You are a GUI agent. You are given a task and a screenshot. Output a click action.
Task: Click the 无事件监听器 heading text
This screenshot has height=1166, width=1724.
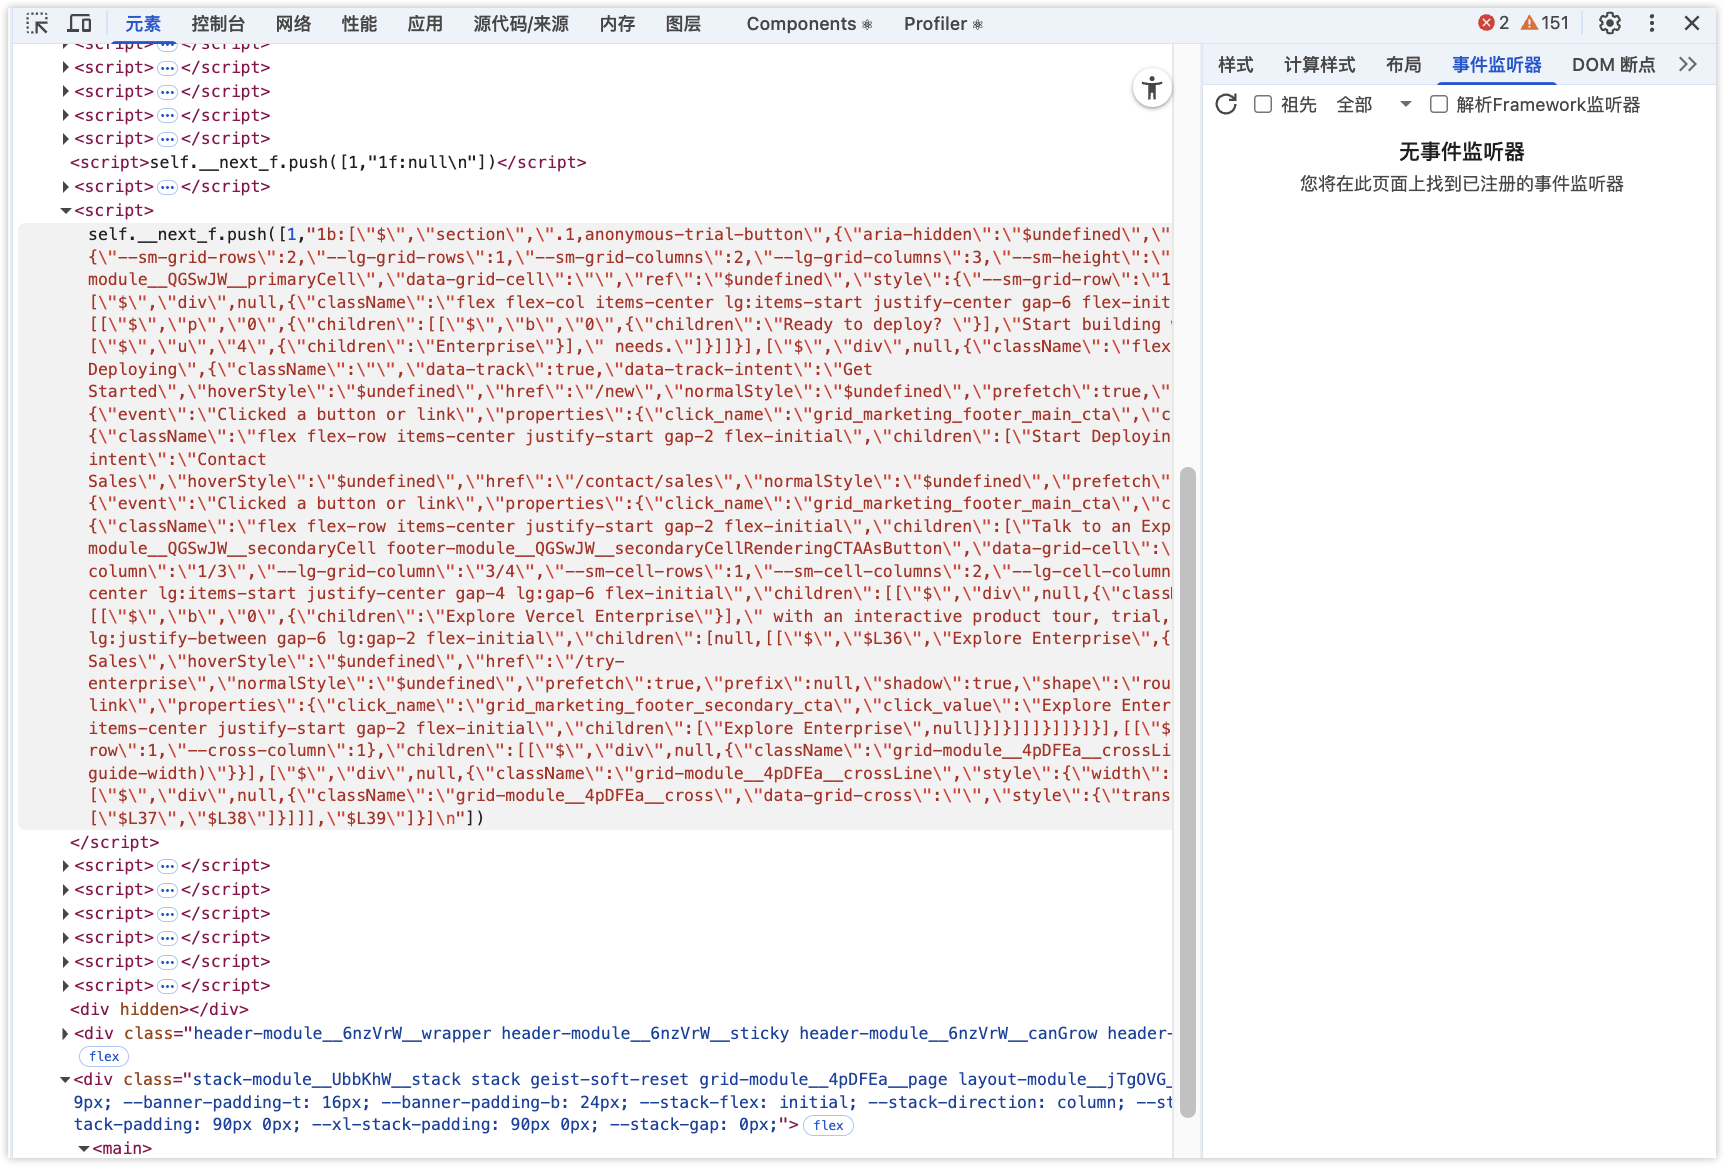1461,152
